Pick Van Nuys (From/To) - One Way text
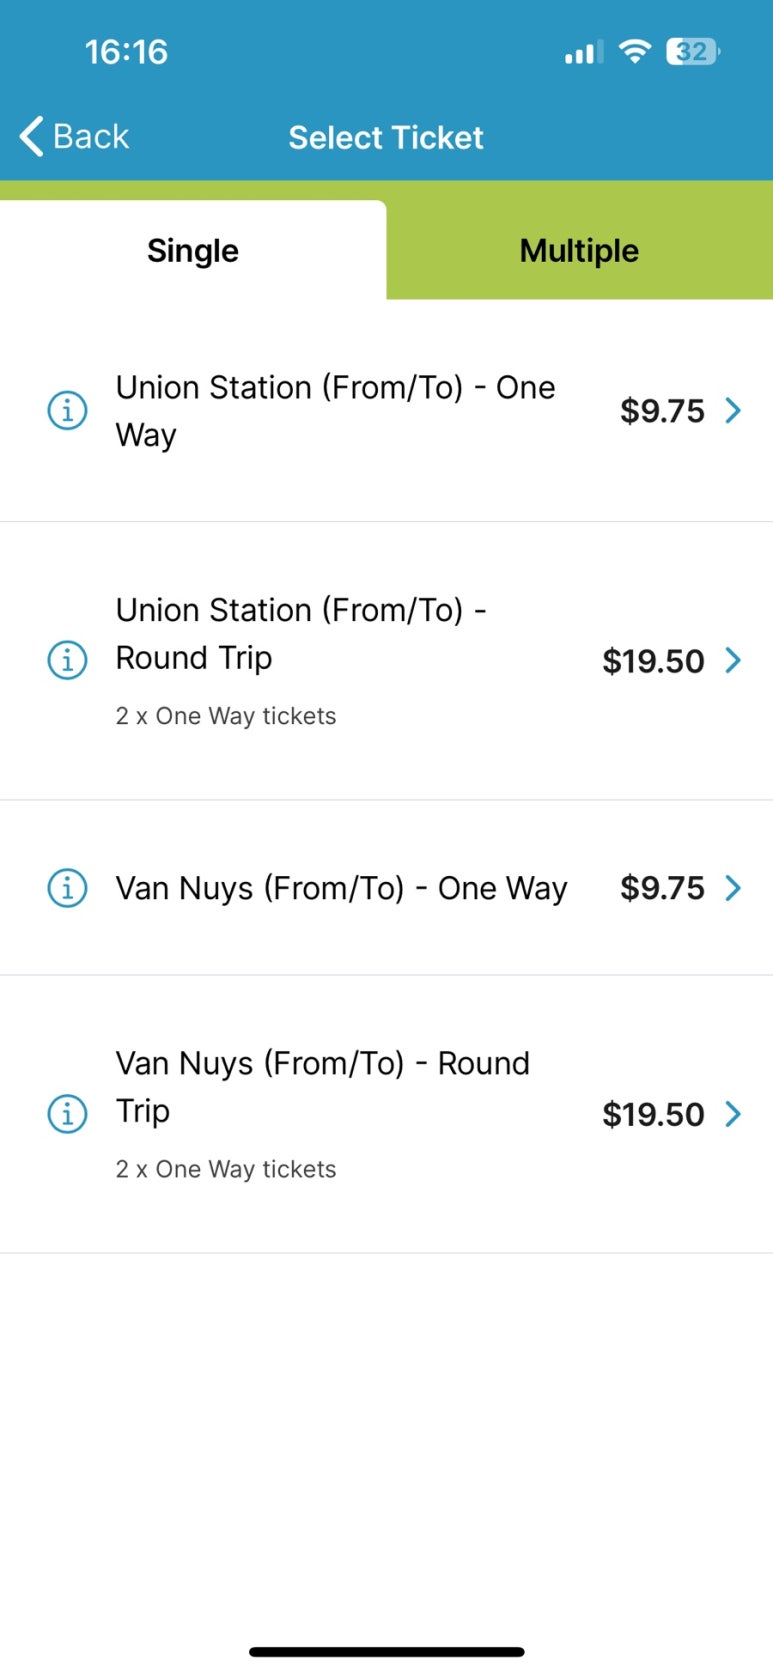 [341, 888]
